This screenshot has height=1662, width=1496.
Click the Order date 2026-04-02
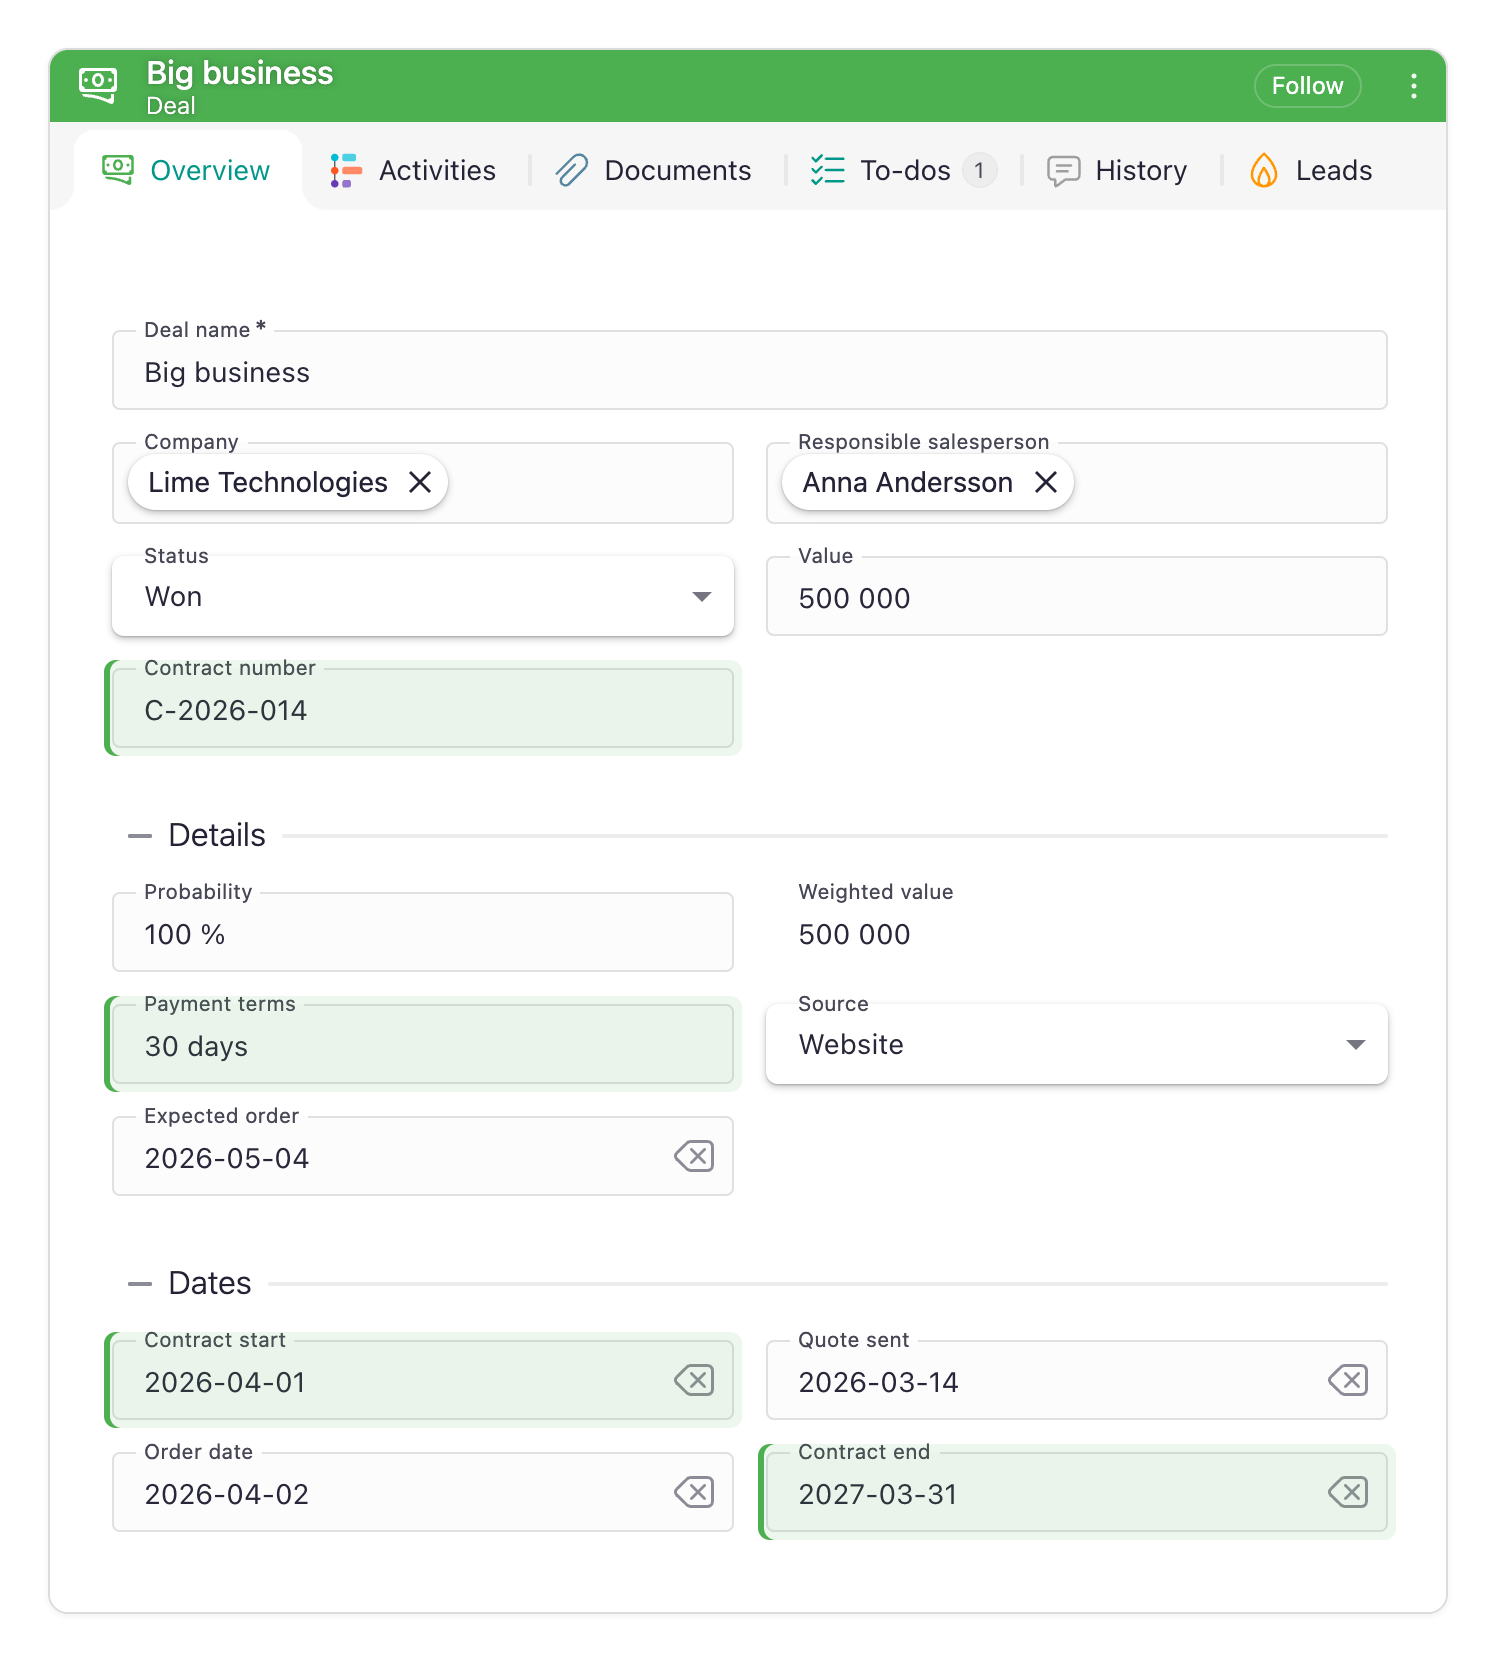(227, 1494)
